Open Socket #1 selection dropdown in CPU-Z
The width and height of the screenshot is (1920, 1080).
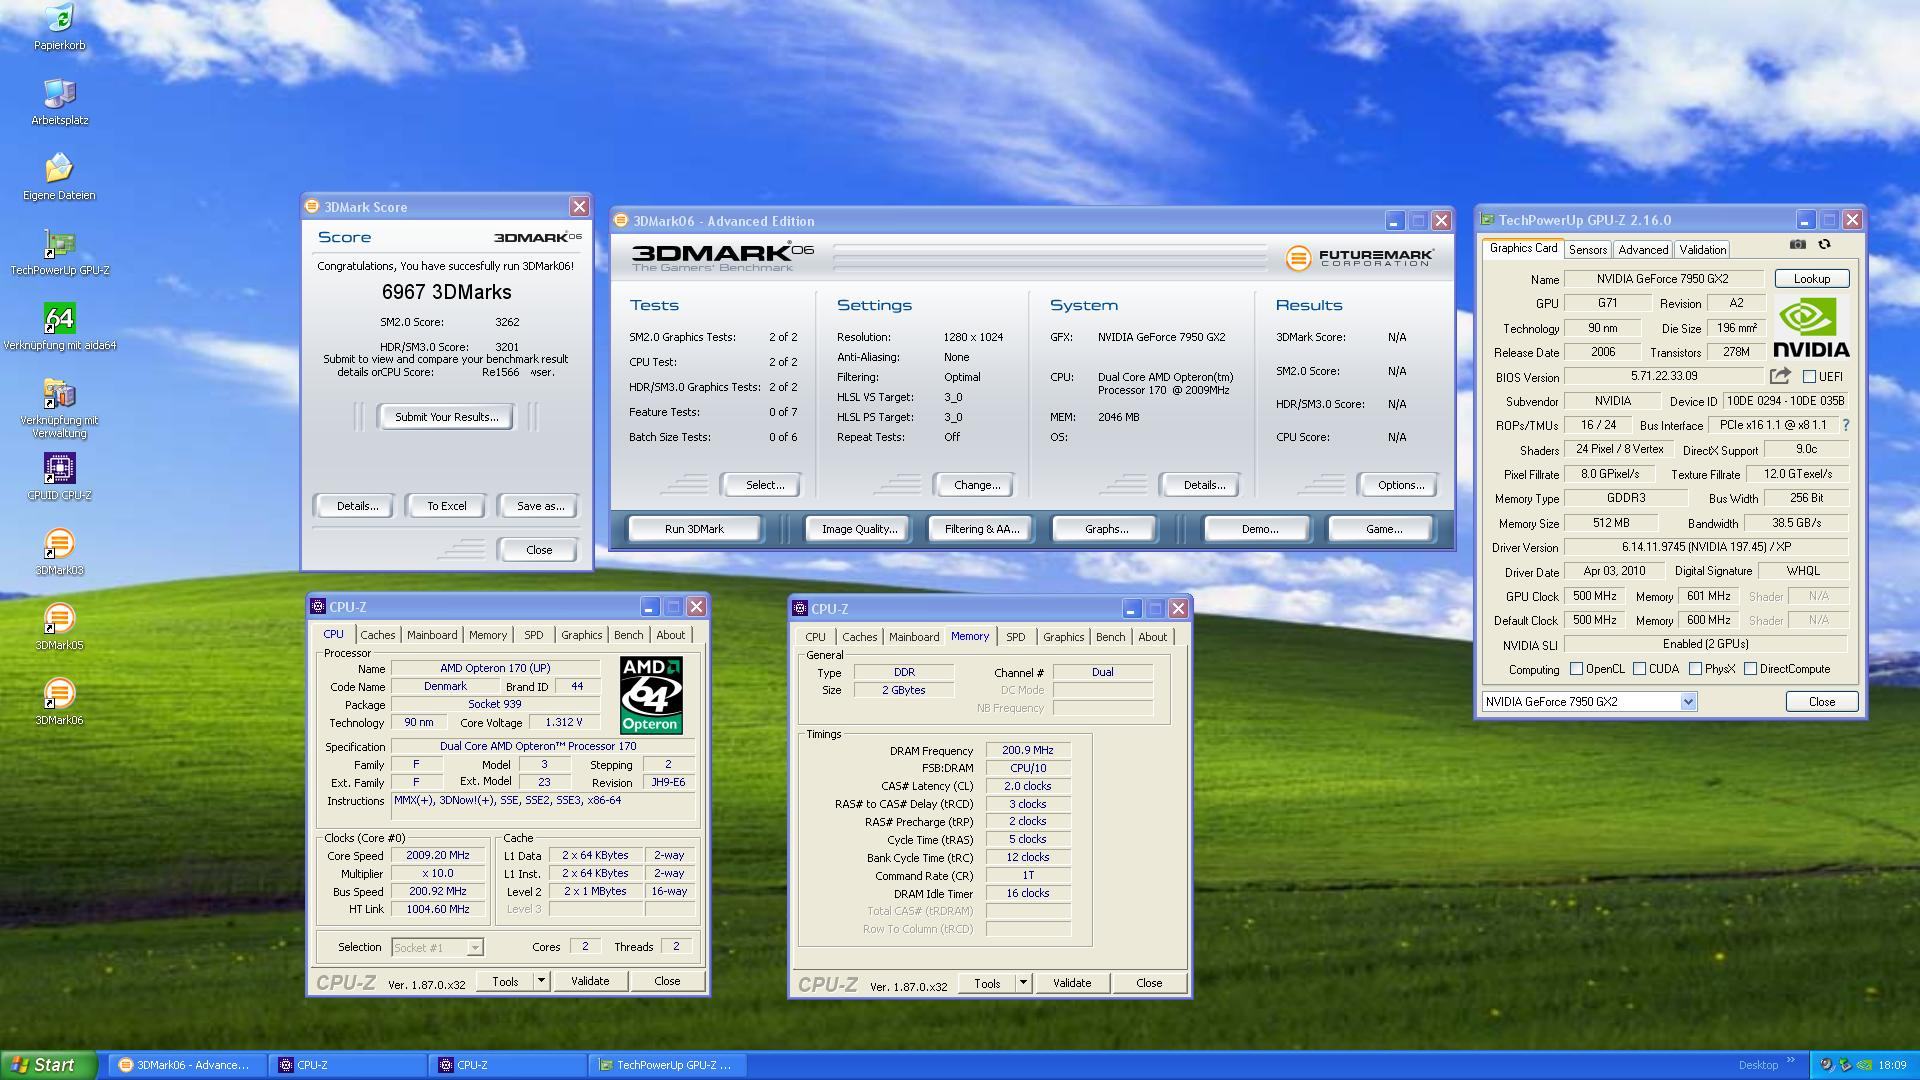click(475, 947)
